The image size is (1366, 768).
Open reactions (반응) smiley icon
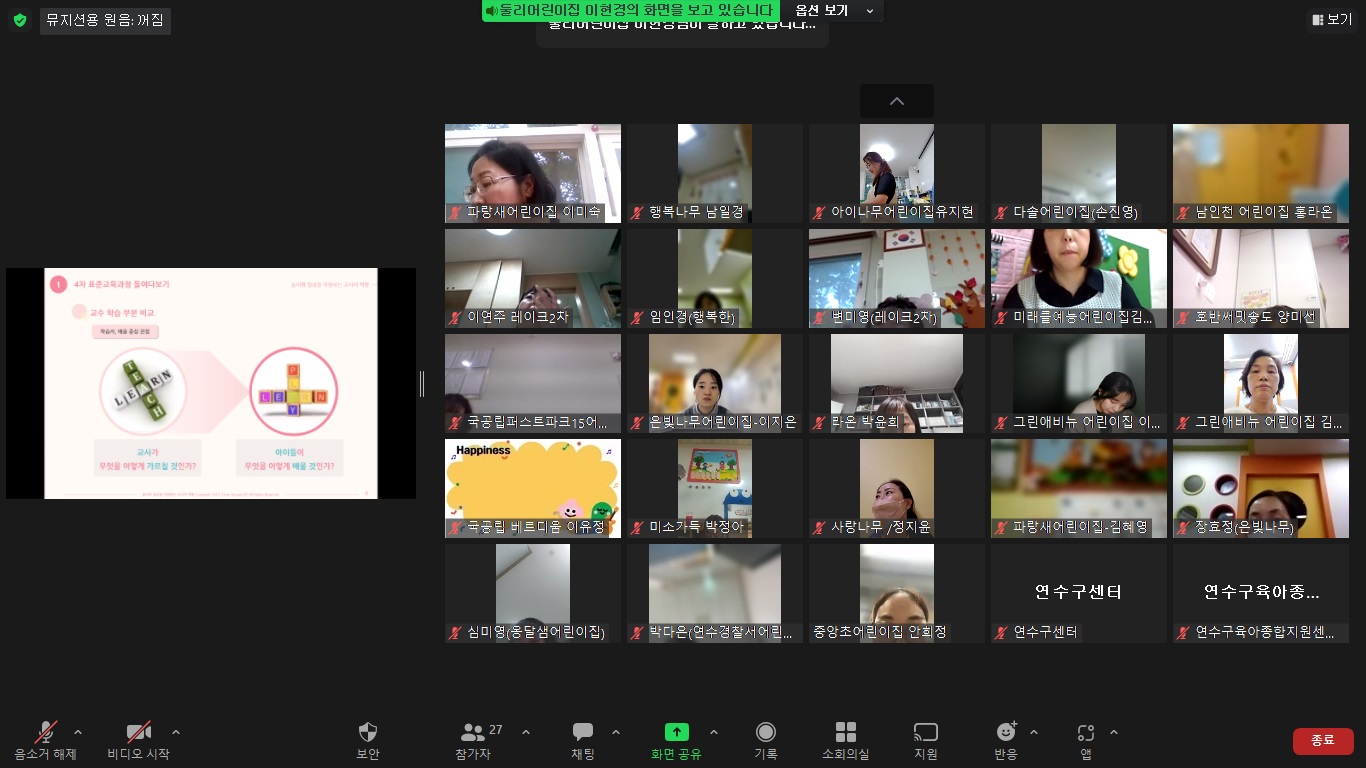click(1006, 732)
